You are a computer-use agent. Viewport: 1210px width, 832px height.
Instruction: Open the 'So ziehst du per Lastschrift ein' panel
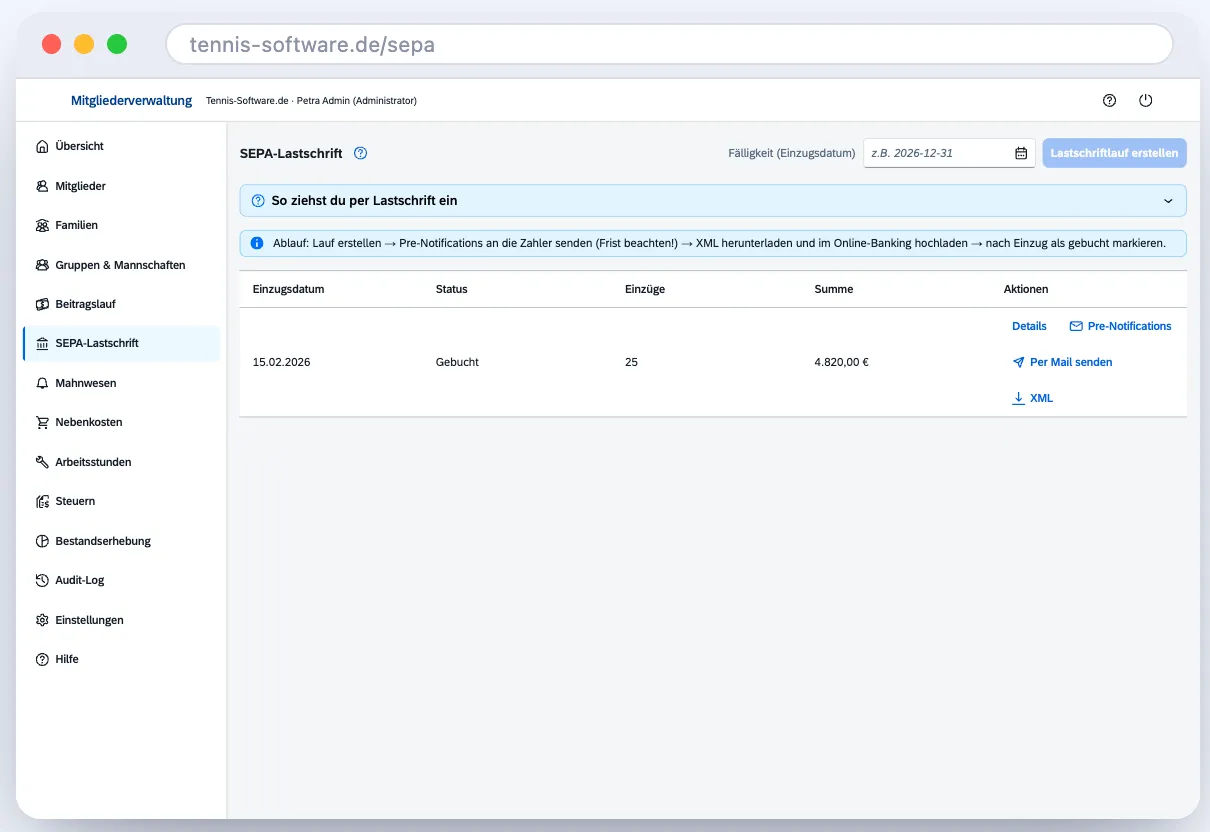[x=713, y=201]
